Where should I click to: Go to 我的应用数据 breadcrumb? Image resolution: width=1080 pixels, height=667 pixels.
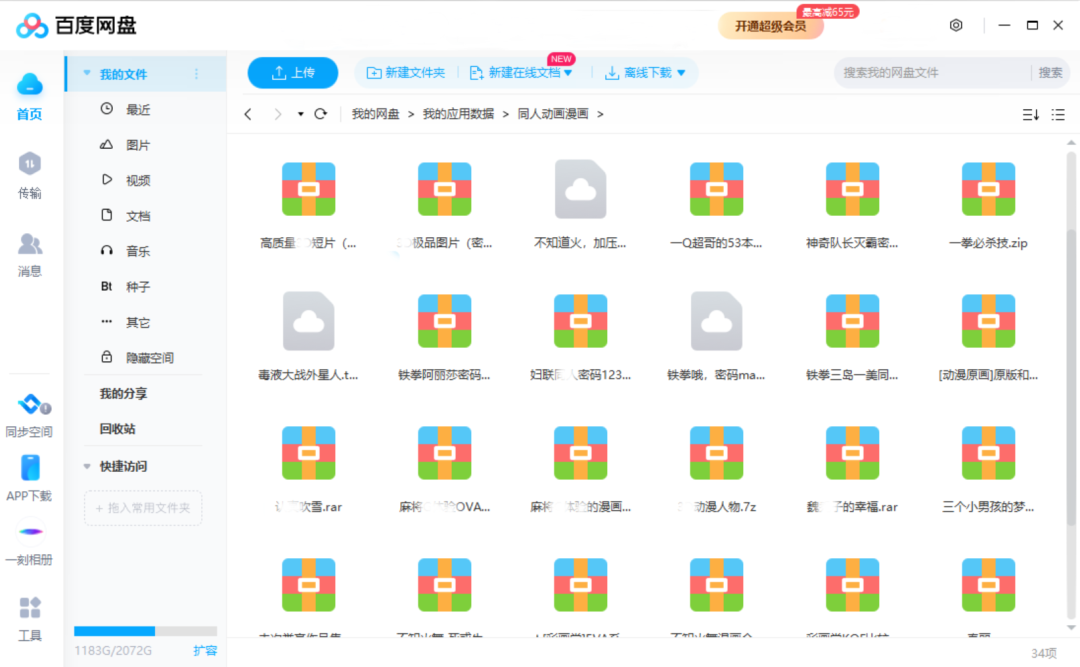[x=458, y=114]
